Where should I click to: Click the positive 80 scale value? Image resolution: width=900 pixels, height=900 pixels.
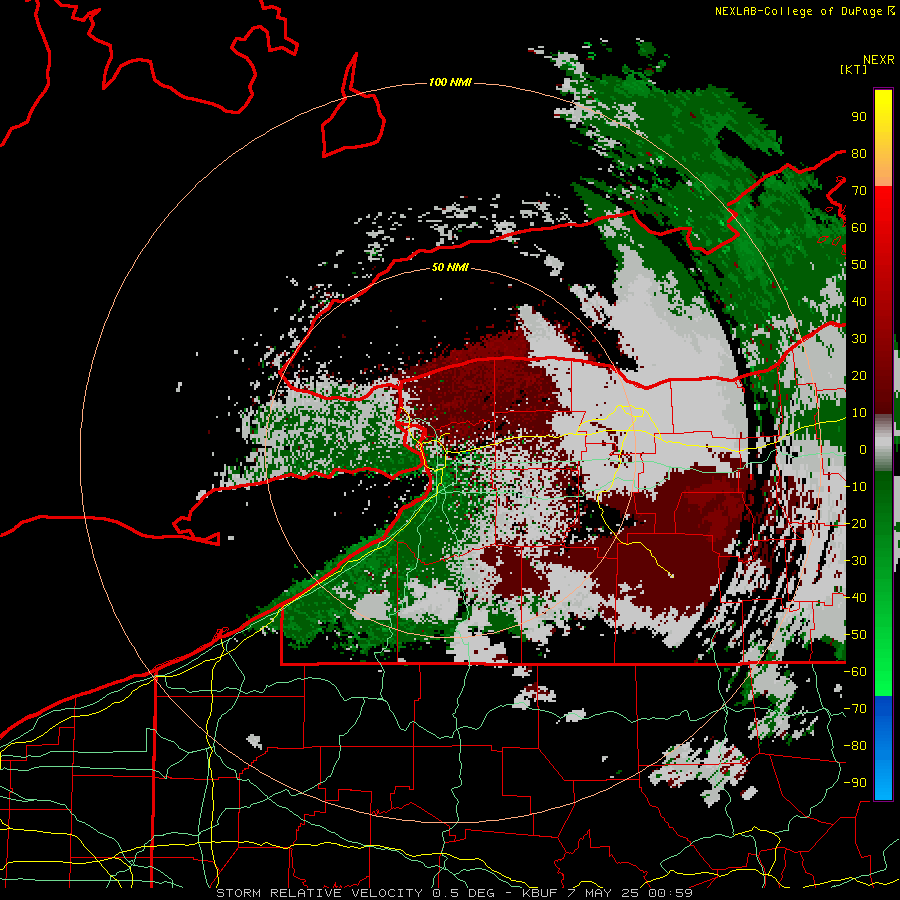(x=859, y=153)
